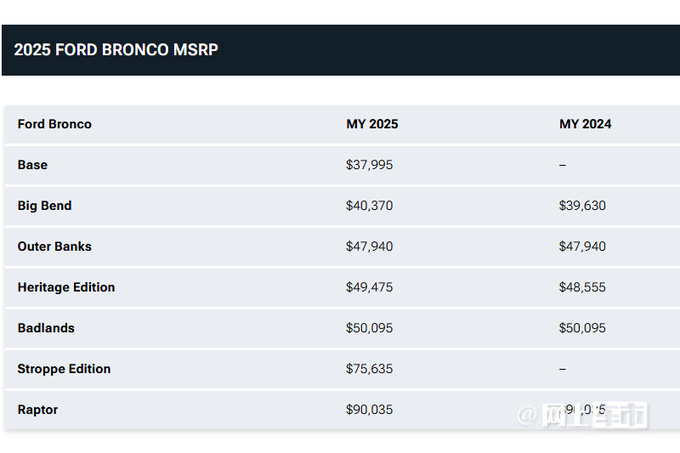The width and height of the screenshot is (680, 453).
Task: Click the $90,035 Raptor 2025 price
Action: pos(369,410)
